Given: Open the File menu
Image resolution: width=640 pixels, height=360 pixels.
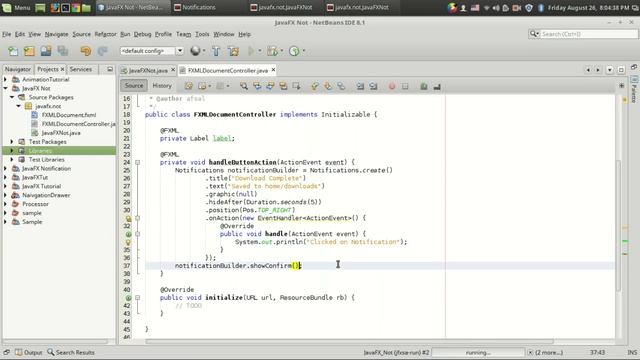Looking at the screenshot, I should click(7, 34).
